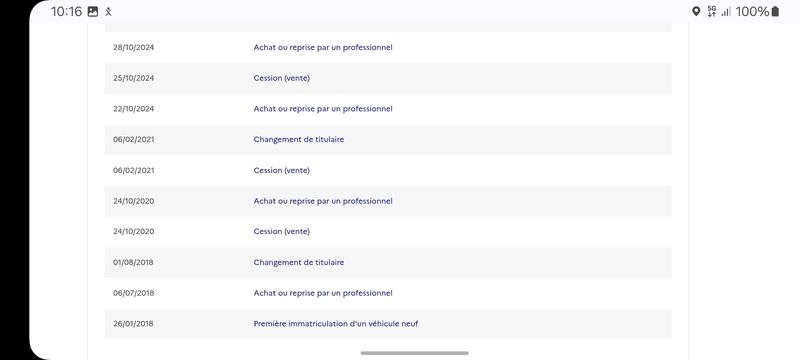
Task: Select the Cession (vente) entry dated 06/02/2021
Action: click(x=388, y=170)
